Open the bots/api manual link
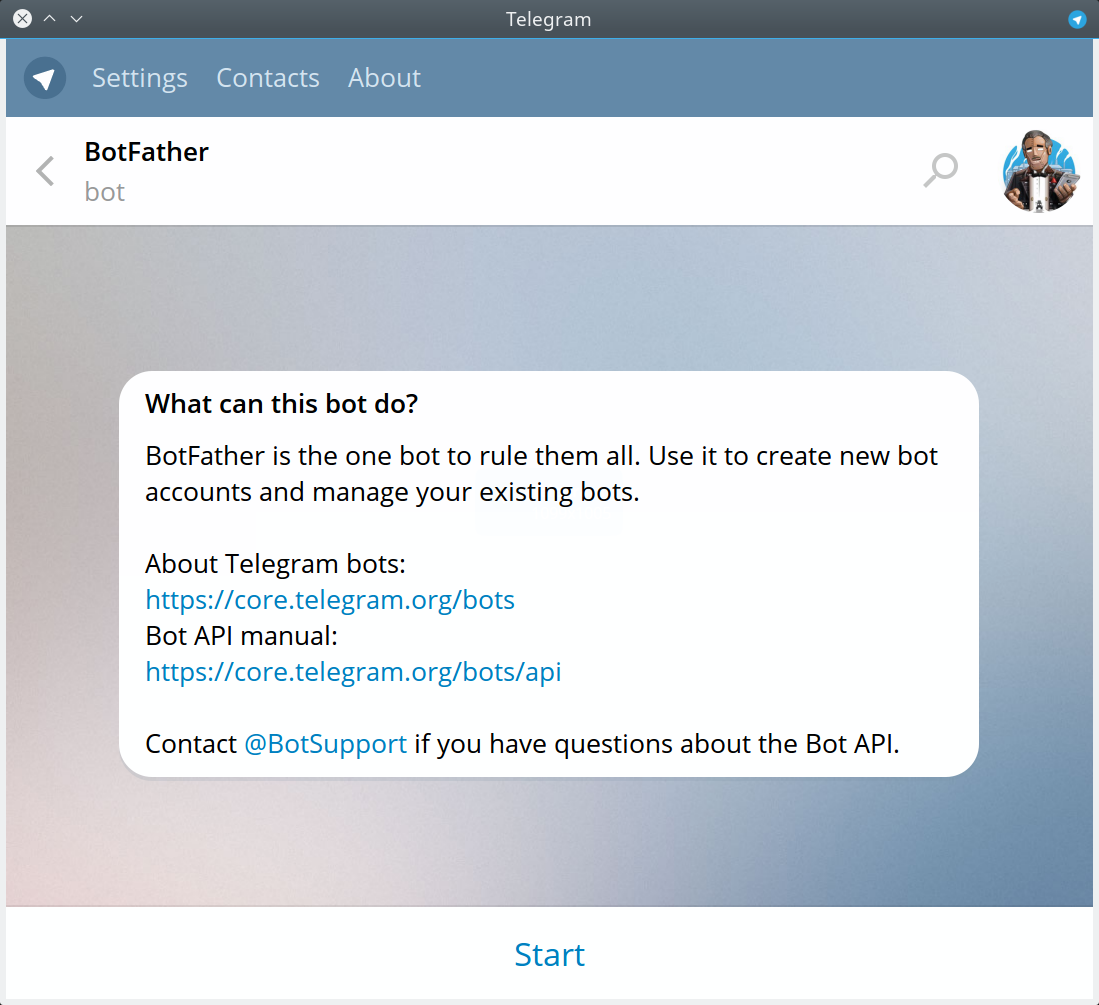1099x1005 pixels. click(353, 671)
